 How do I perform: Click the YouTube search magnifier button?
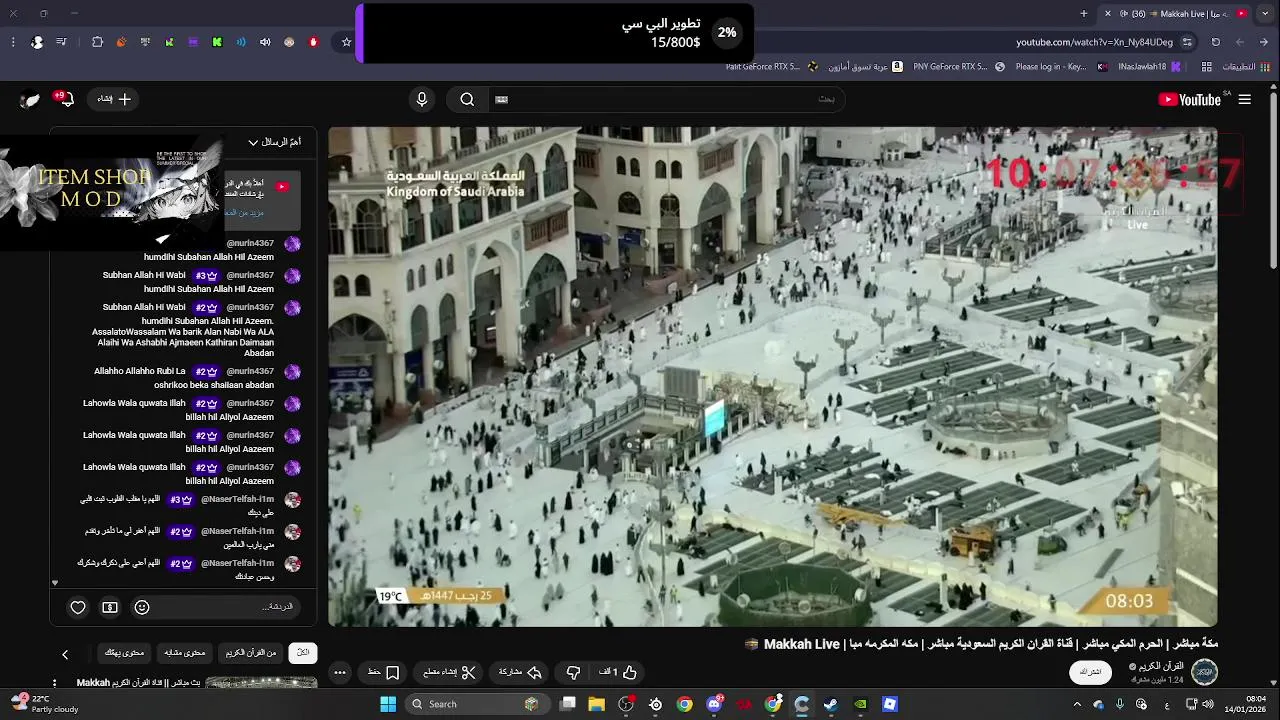pyautogui.click(x=467, y=99)
